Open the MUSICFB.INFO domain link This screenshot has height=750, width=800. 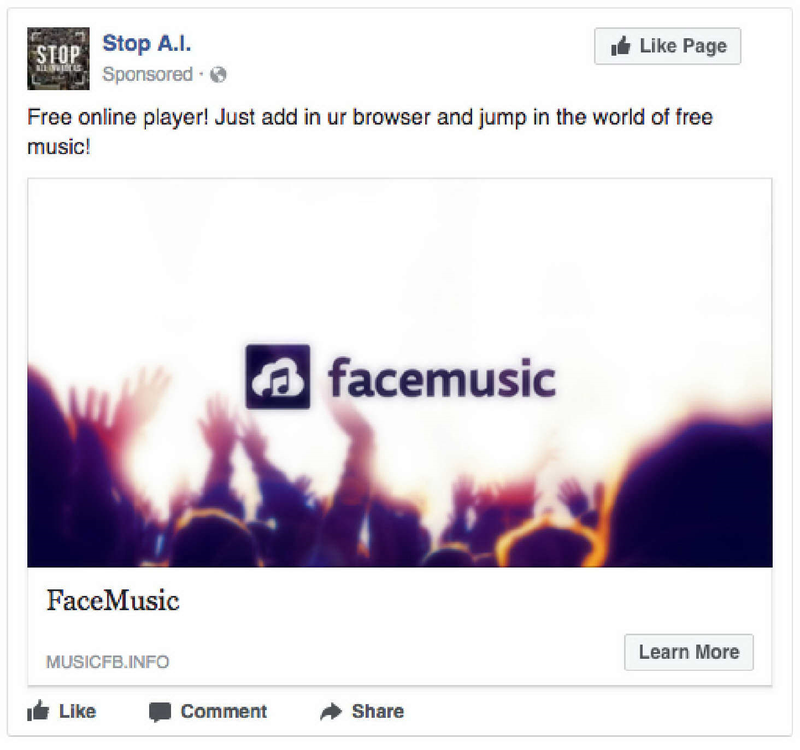coord(108,662)
